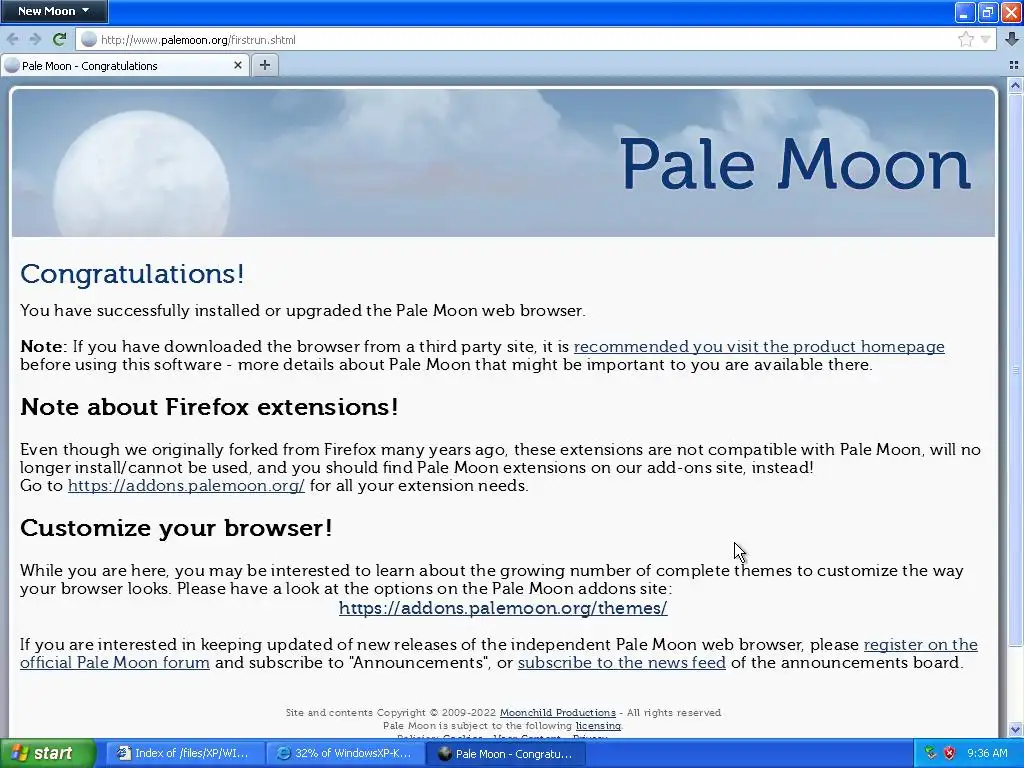
Task: Close the Pale Moon - Congratulations tab
Action: tap(238, 65)
